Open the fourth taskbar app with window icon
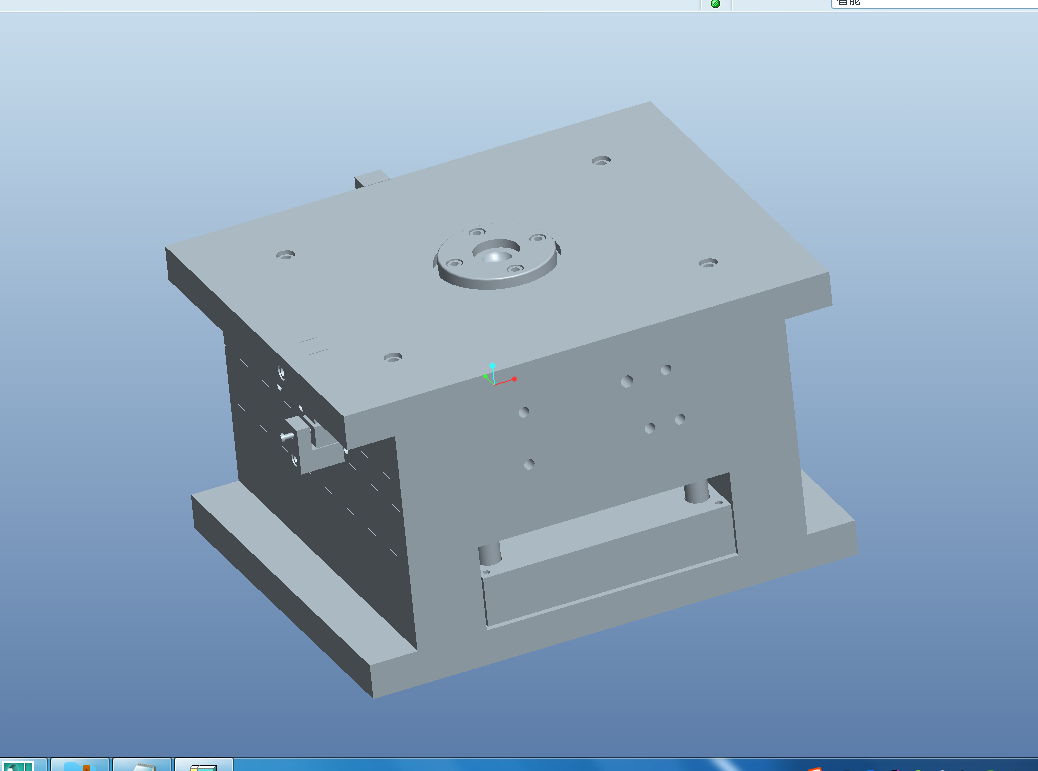This screenshot has width=1038, height=771. point(204,765)
